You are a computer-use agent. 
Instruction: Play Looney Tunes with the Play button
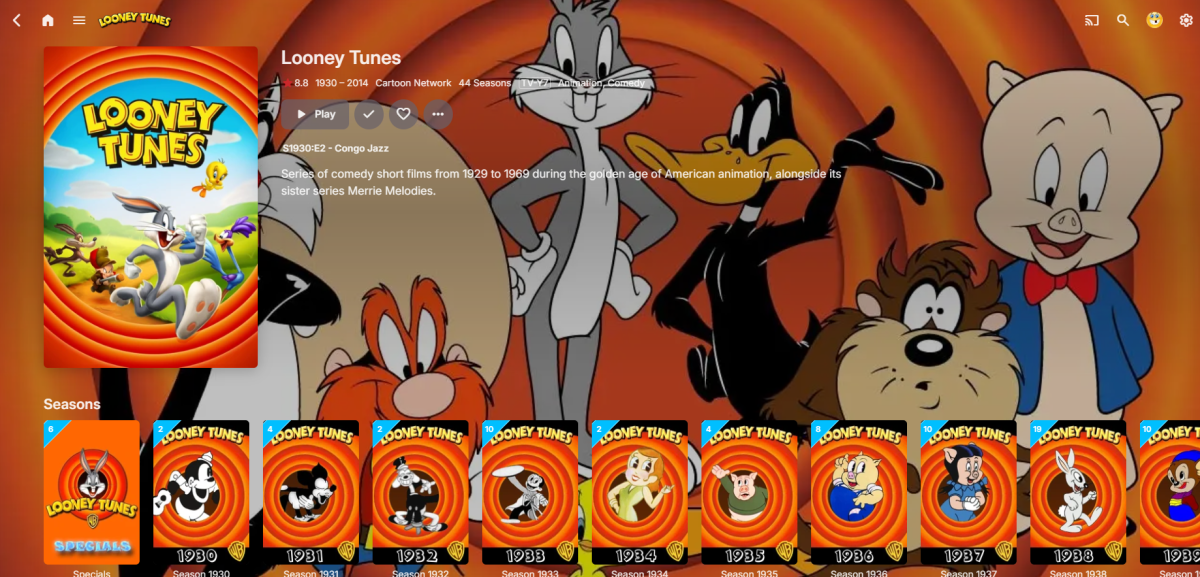tap(315, 114)
